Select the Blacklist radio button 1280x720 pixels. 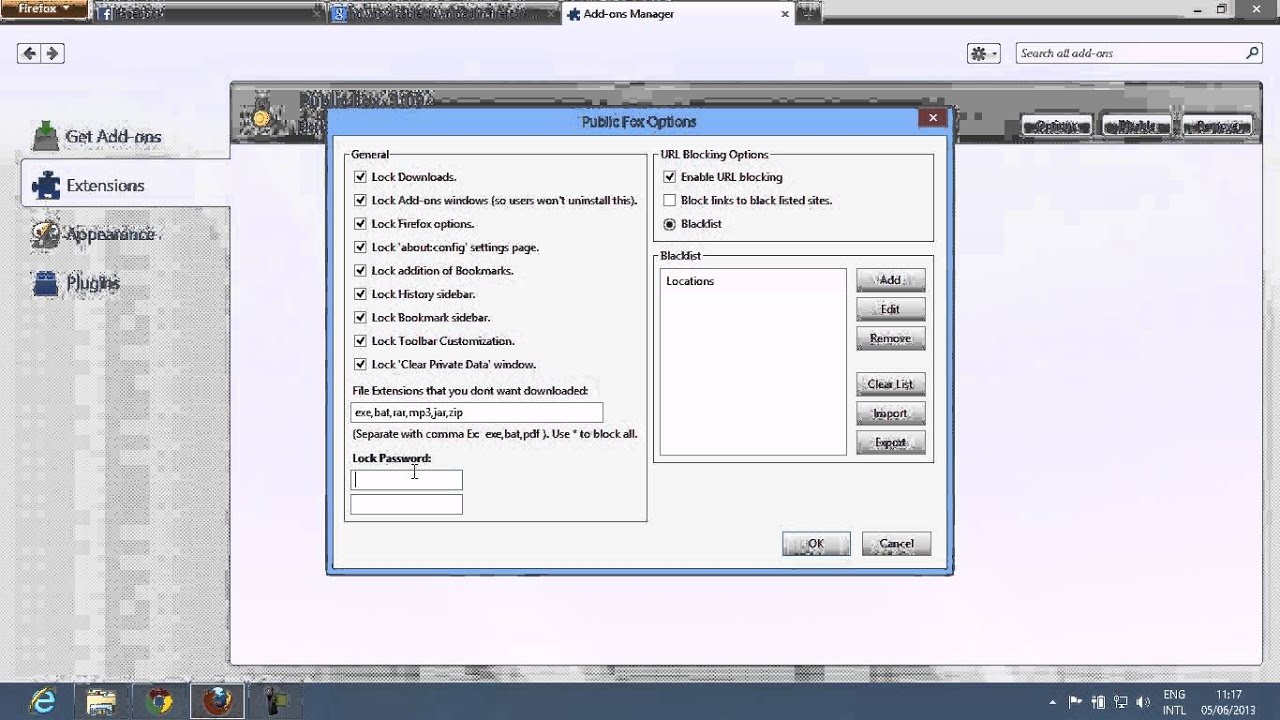(670, 224)
